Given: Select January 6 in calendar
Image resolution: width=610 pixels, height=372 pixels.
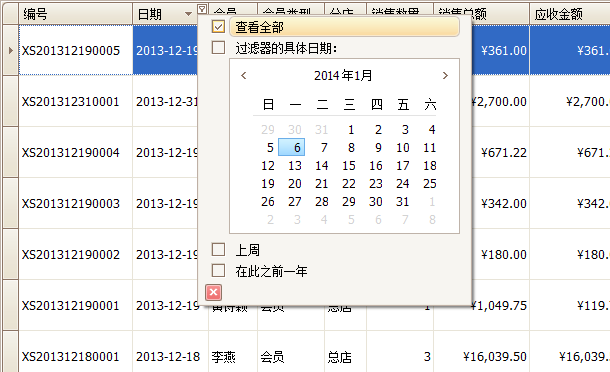Looking at the screenshot, I should [291, 147].
